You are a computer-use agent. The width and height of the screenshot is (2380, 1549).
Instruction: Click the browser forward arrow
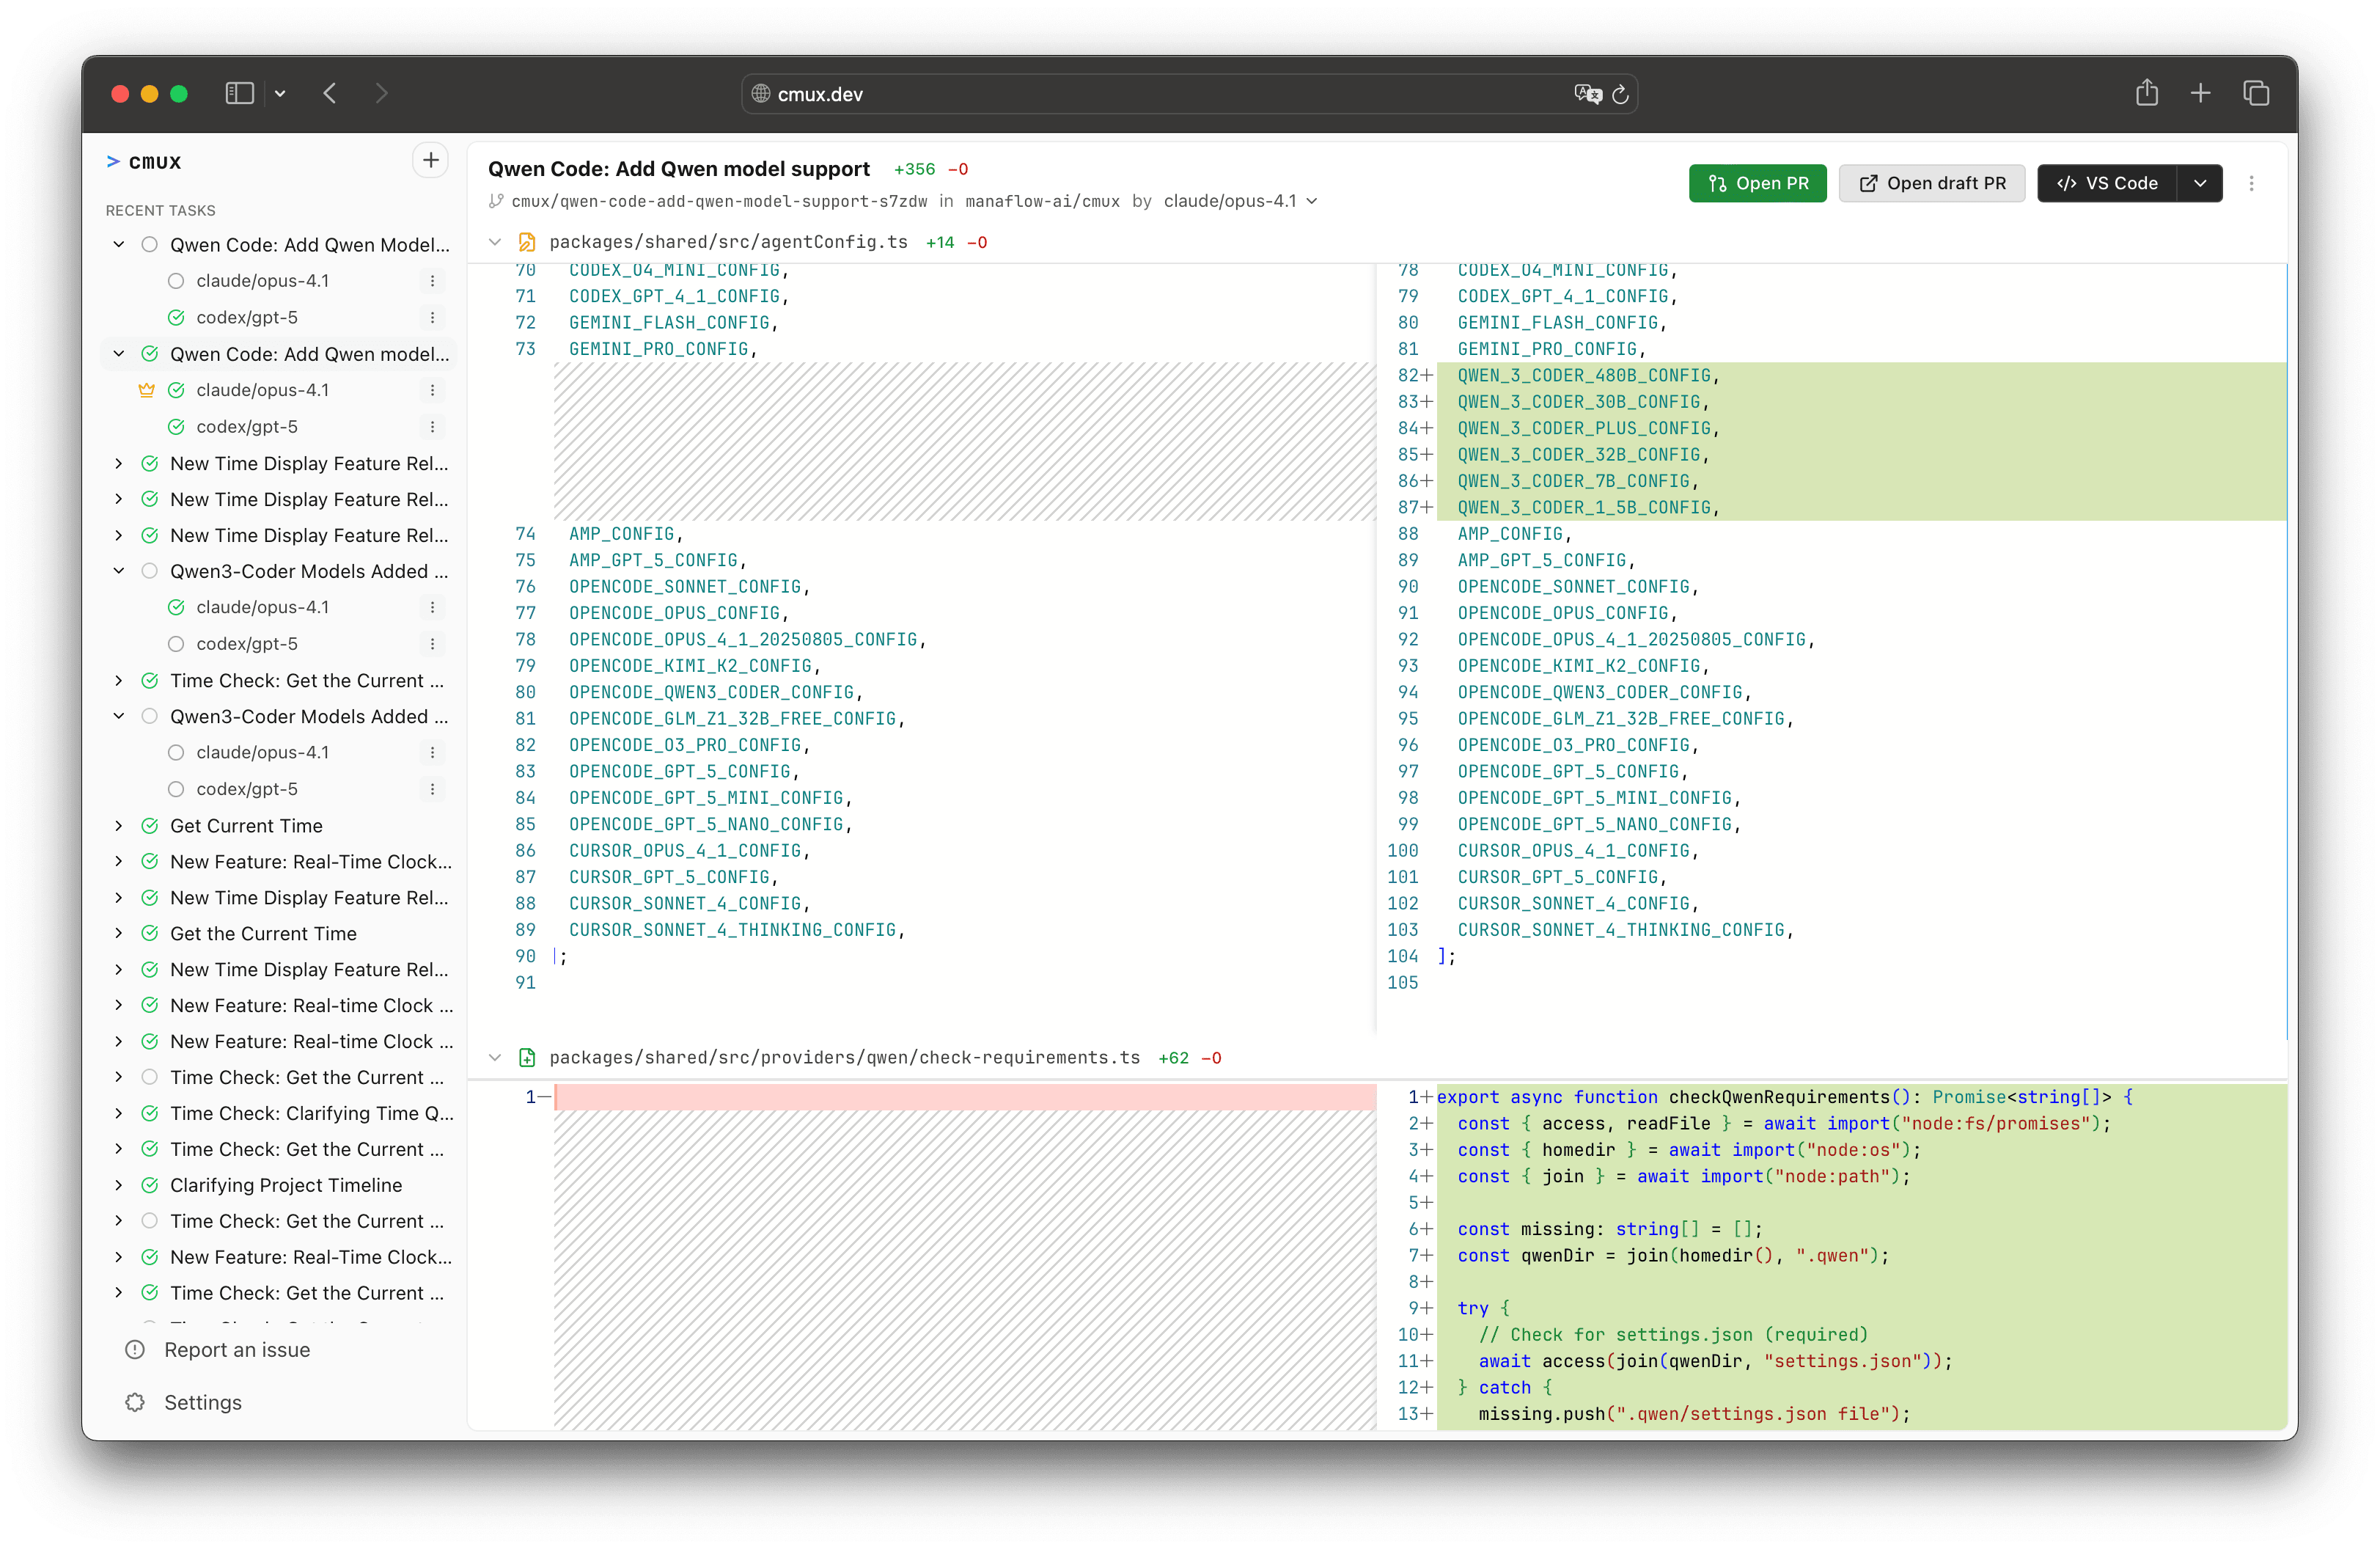[381, 94]
